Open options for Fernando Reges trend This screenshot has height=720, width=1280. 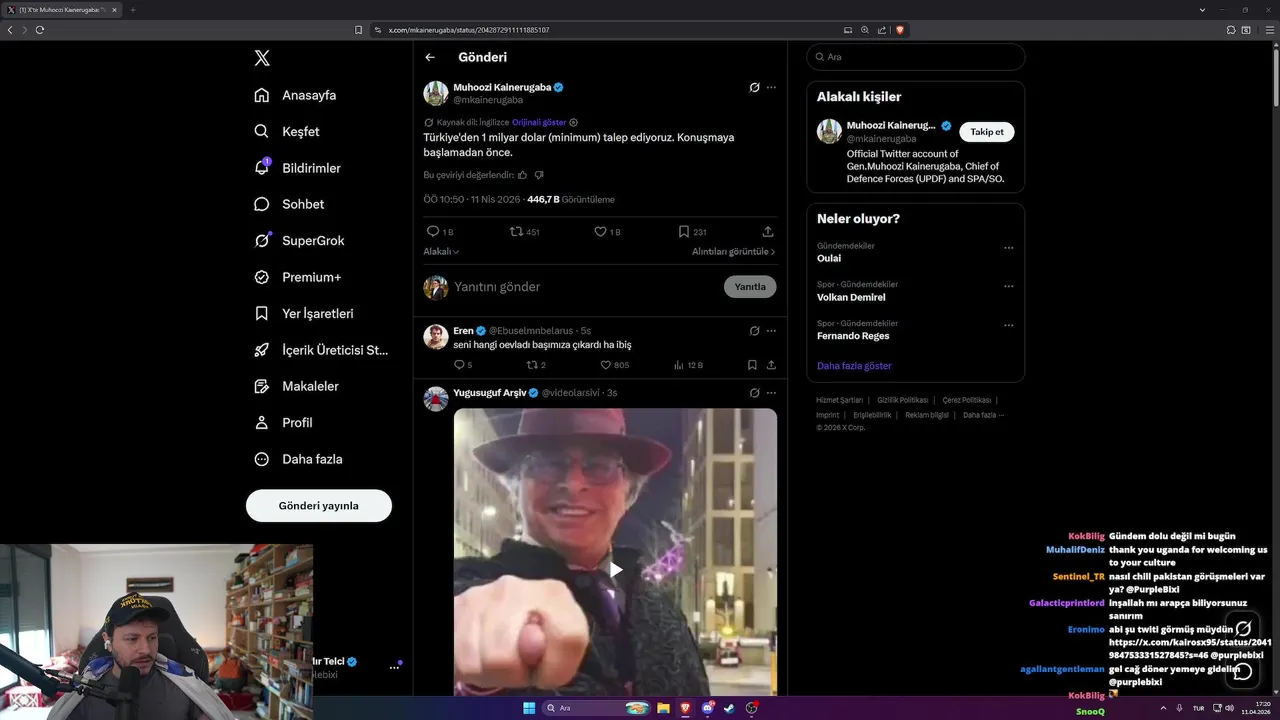point(1008,325)
